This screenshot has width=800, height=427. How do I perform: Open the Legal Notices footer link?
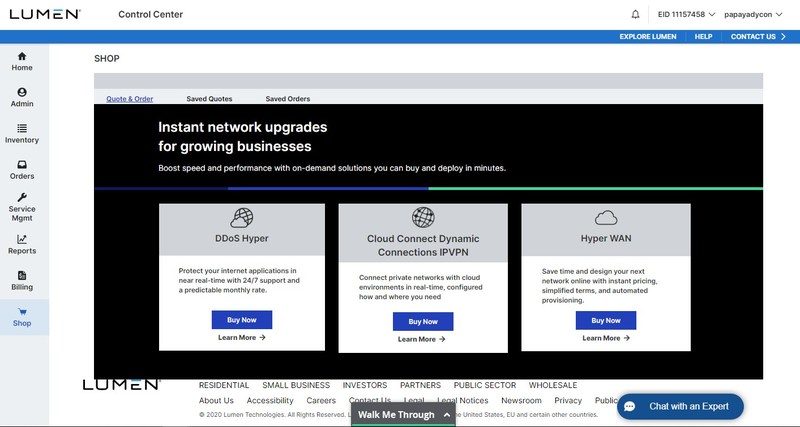tap(463, 400)
